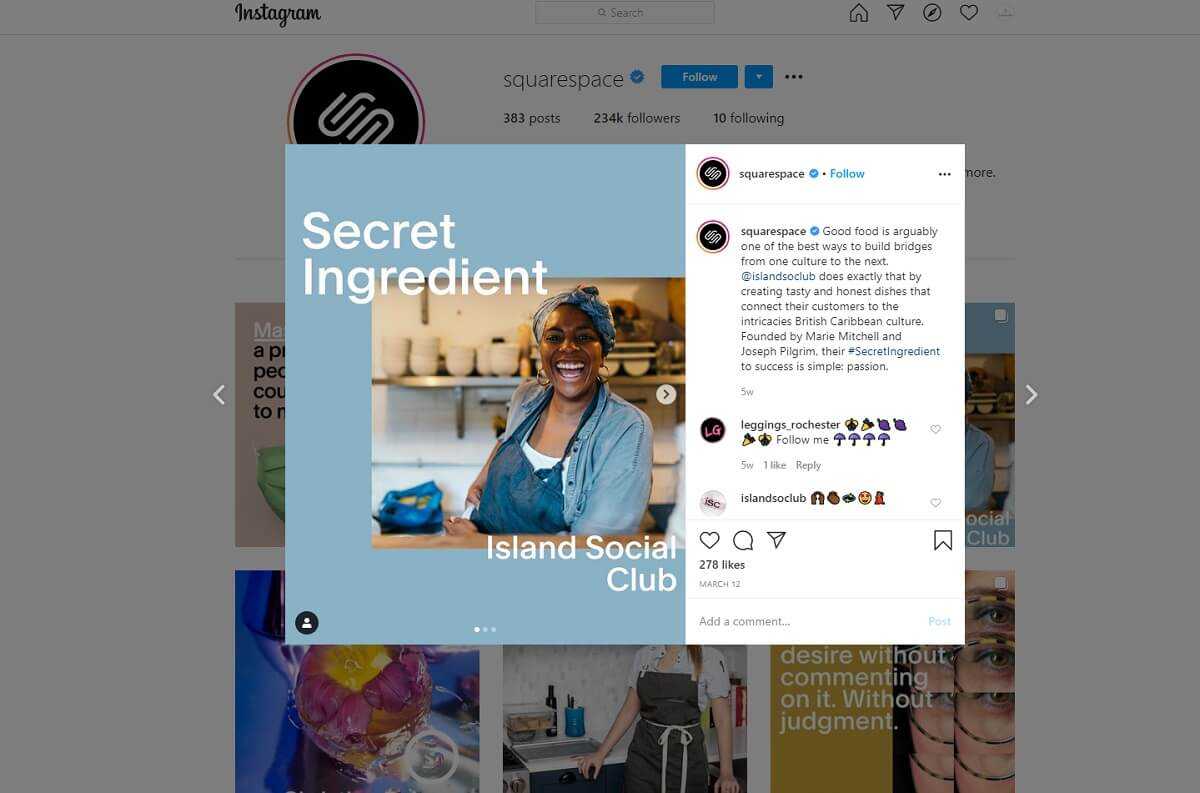
Task: Show tagged accounts via the person icon on the photo
Action: click(x=307, y=623)
